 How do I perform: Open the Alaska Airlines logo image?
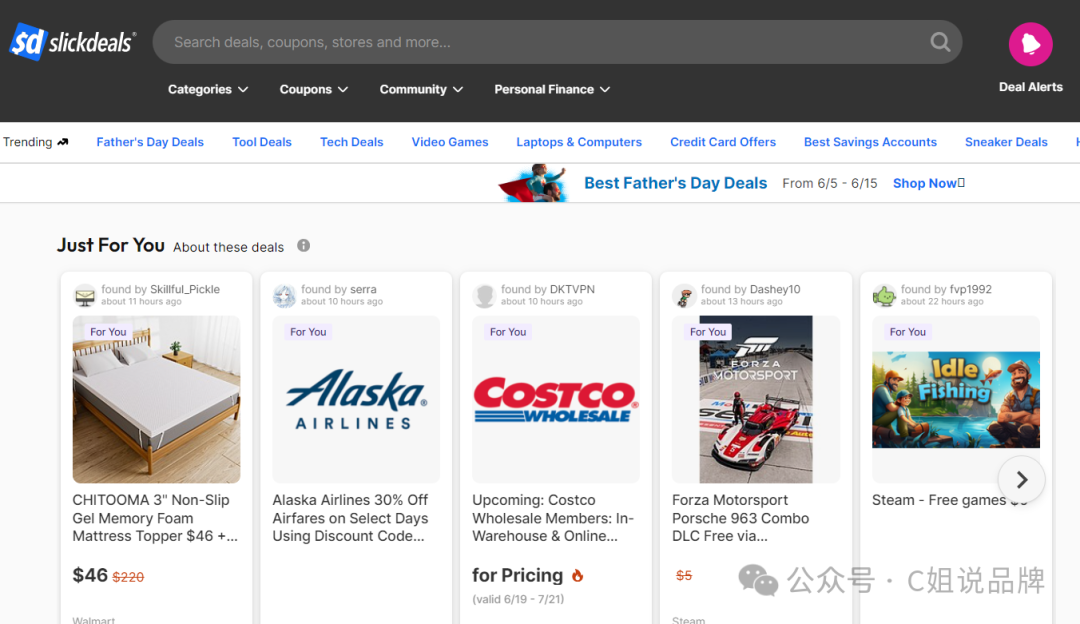[x=356, y=399]
